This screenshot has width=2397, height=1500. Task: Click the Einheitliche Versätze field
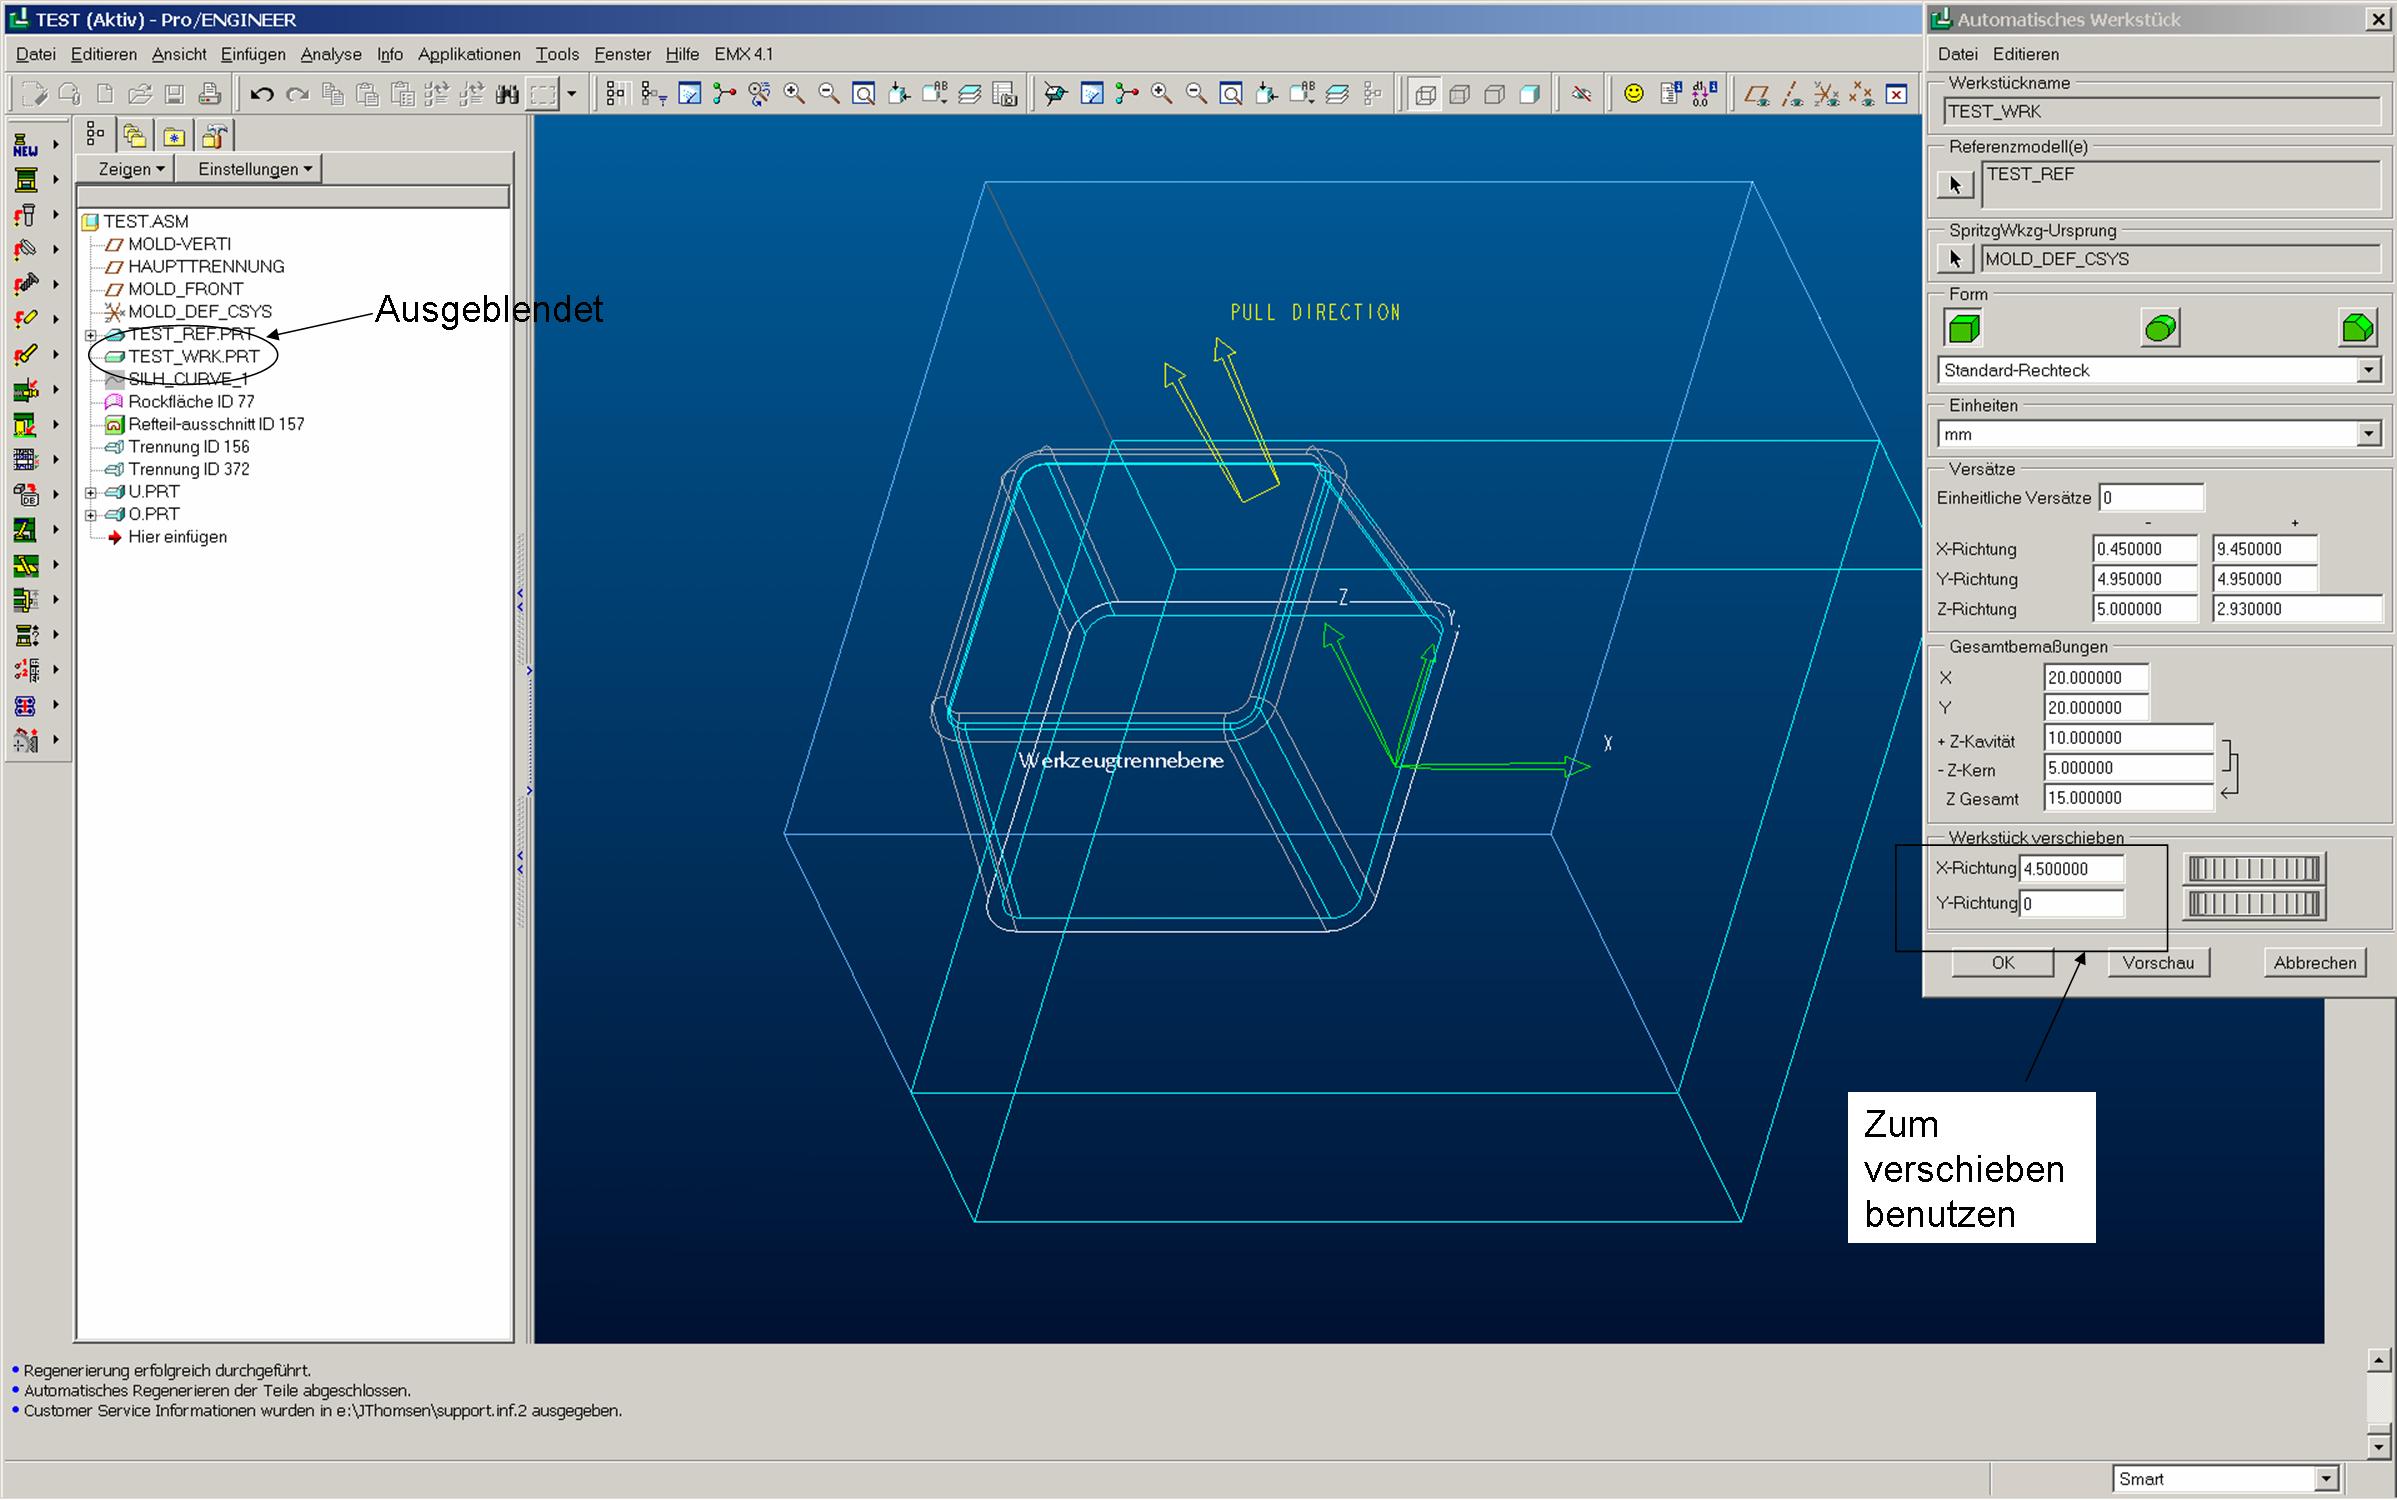(2151, 498)
